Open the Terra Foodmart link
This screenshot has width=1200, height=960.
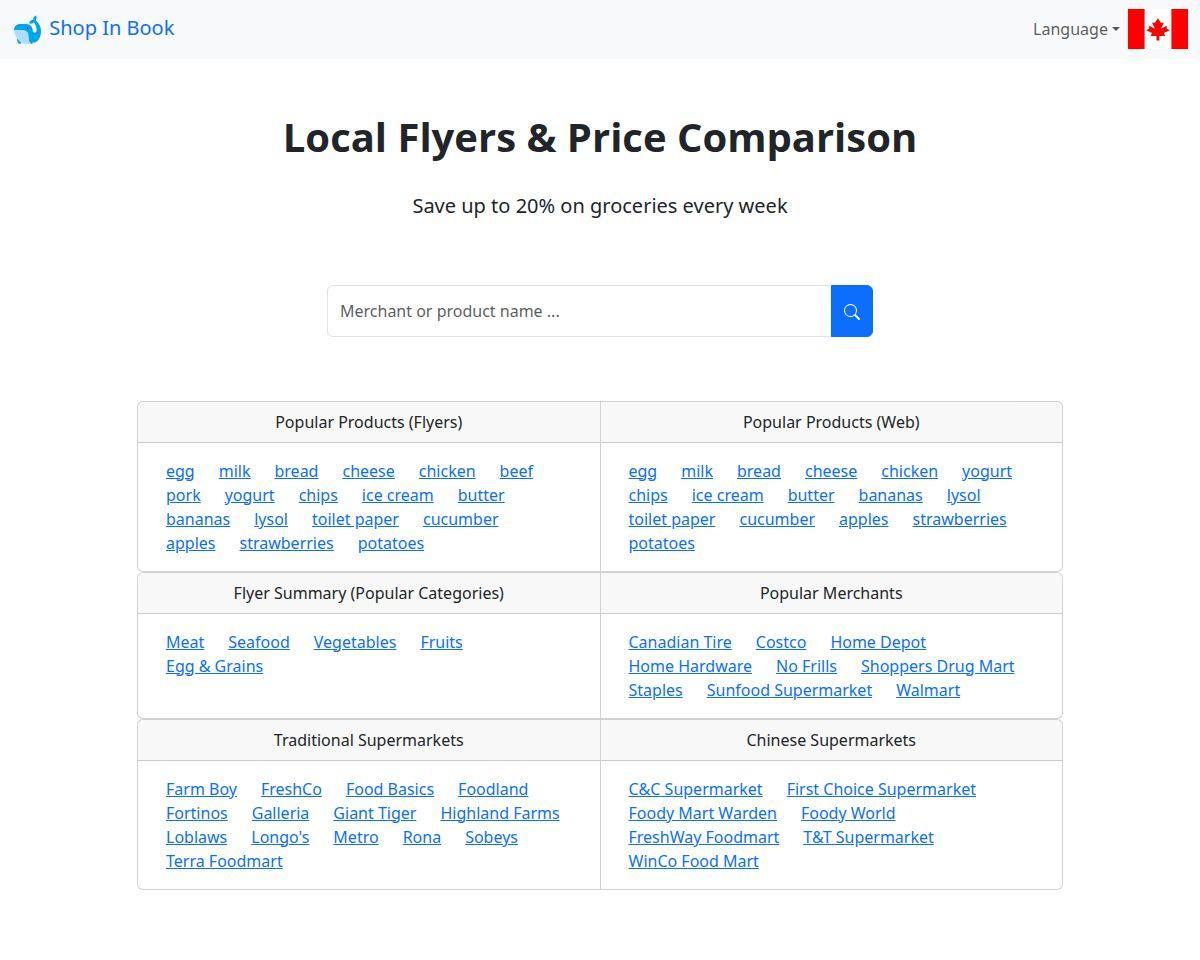(225, 861)
